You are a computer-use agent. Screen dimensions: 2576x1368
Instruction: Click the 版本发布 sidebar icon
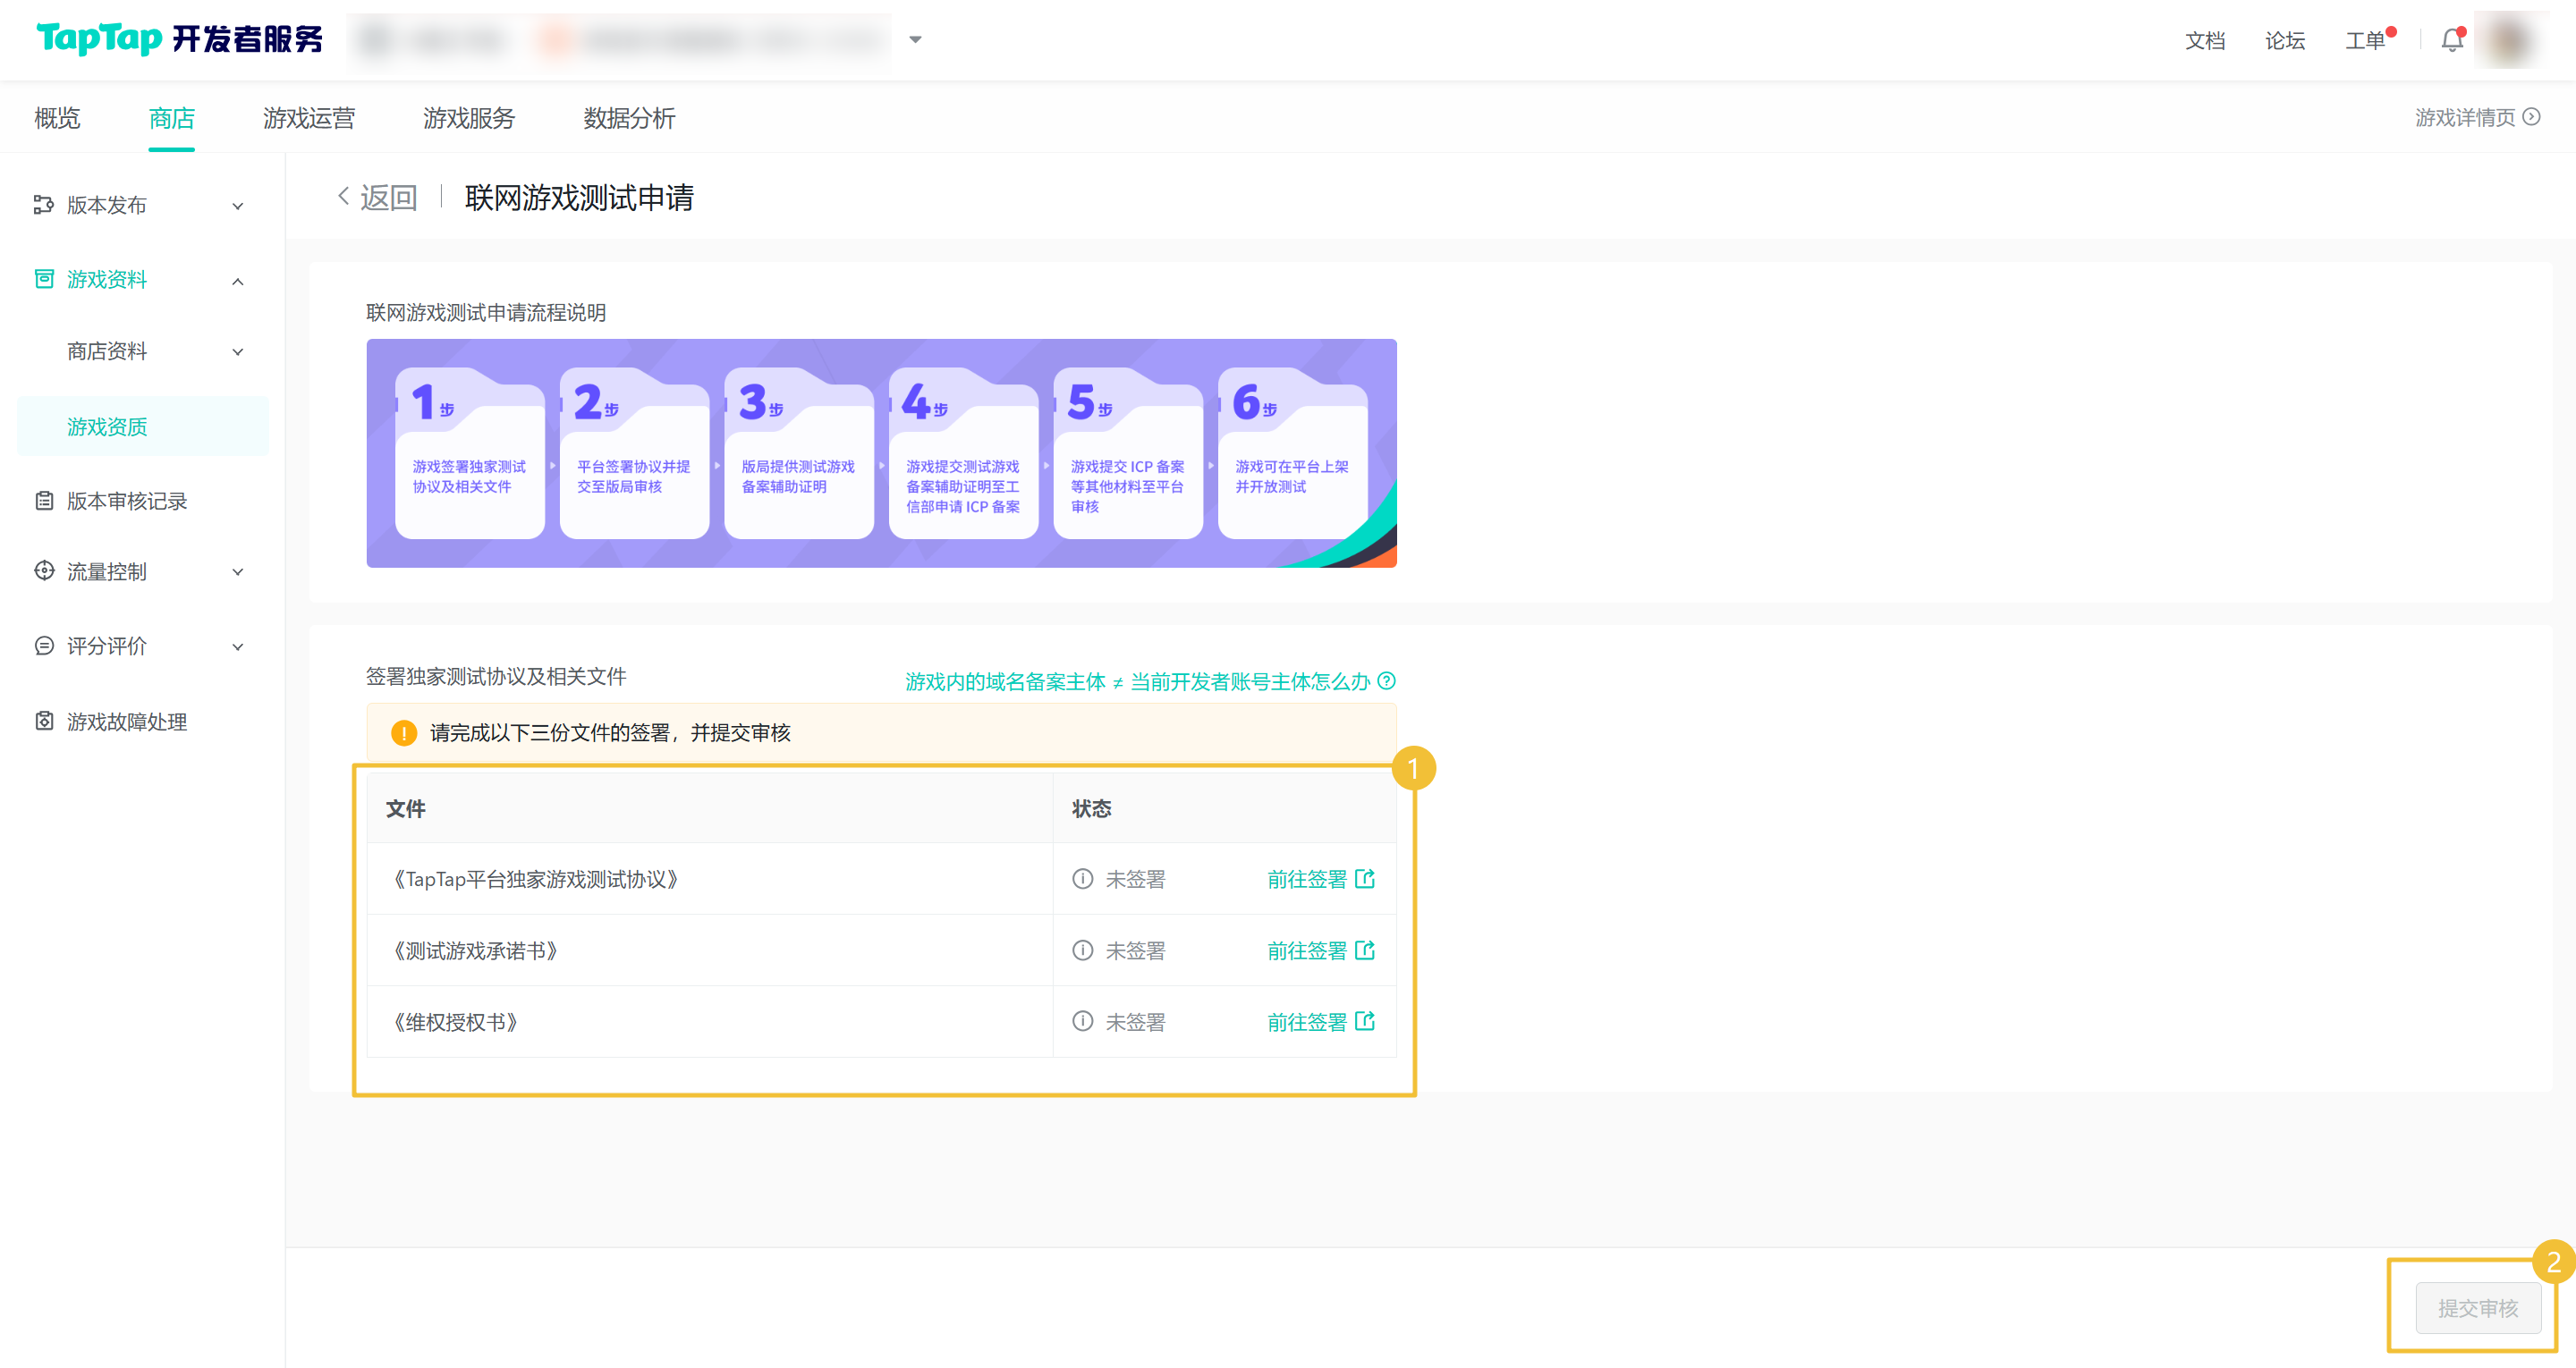click(x=44, y=205)
